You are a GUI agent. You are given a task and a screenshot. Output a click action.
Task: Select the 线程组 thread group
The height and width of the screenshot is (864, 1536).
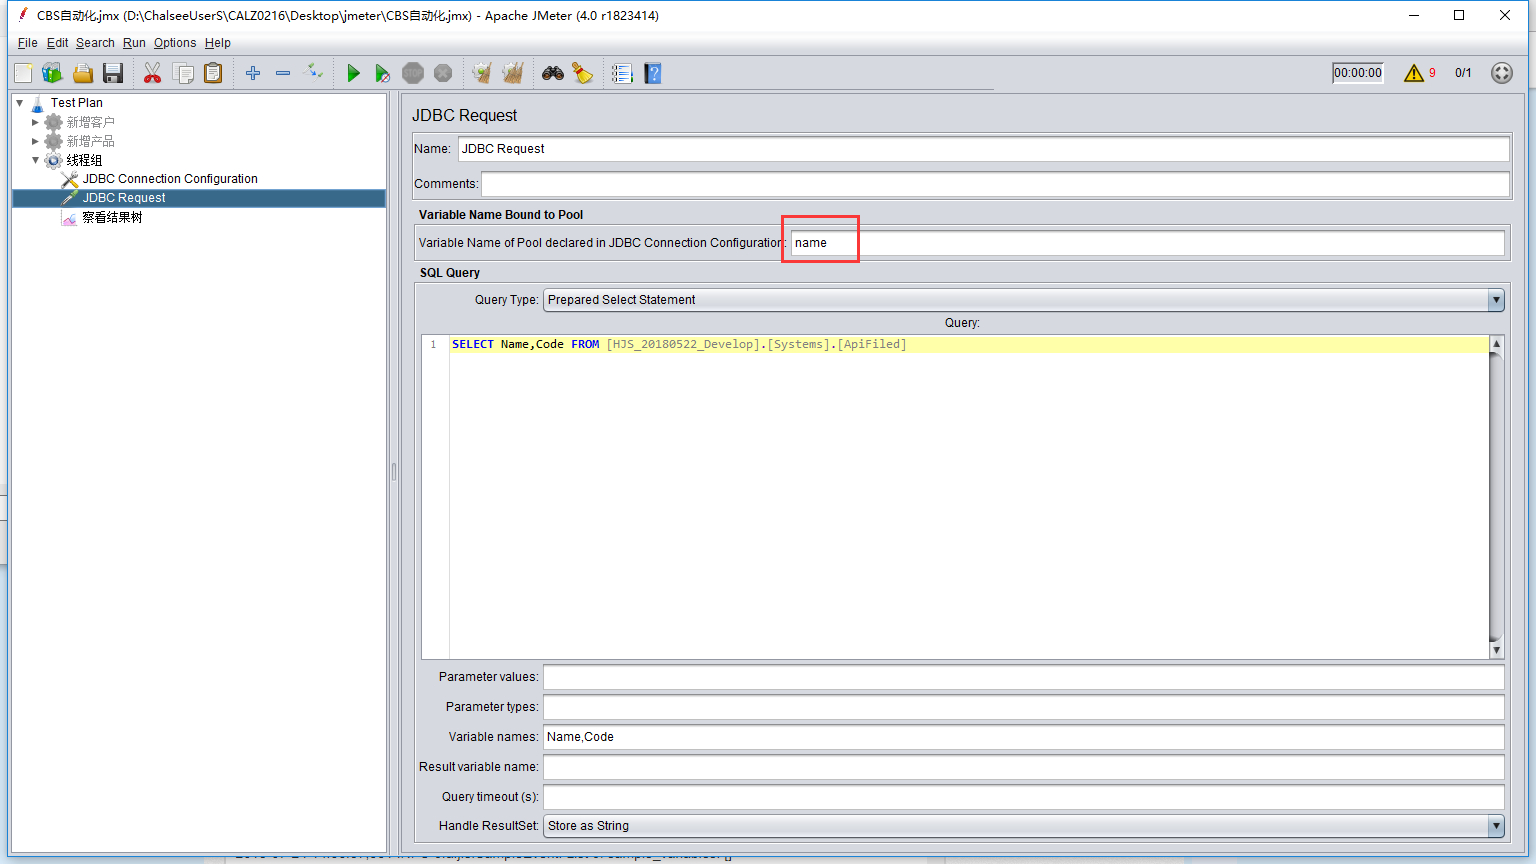[x=84, y=160]
